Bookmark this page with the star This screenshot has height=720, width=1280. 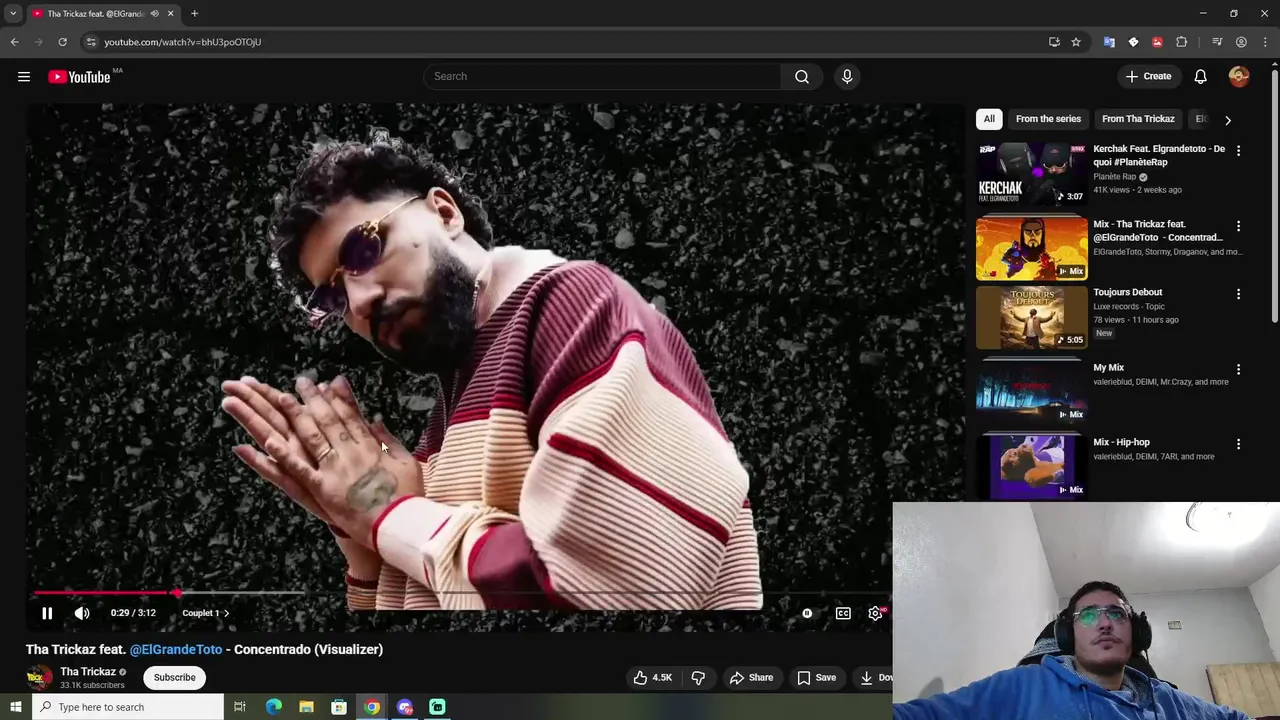[x=1076, y=42]
